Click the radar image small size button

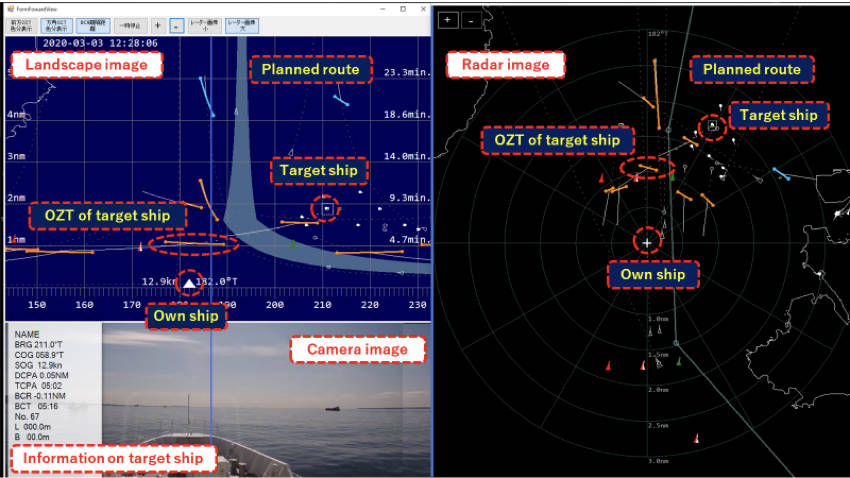(203, 26)
